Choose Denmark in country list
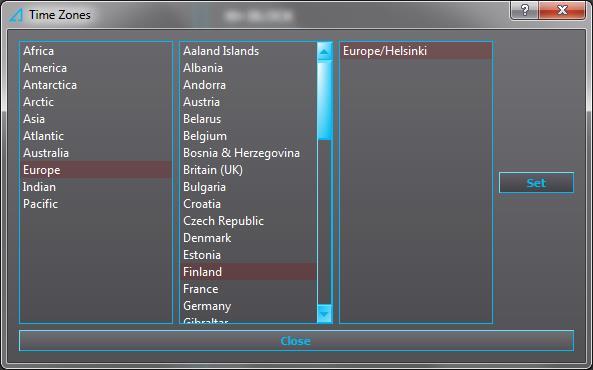 (248, 238)
